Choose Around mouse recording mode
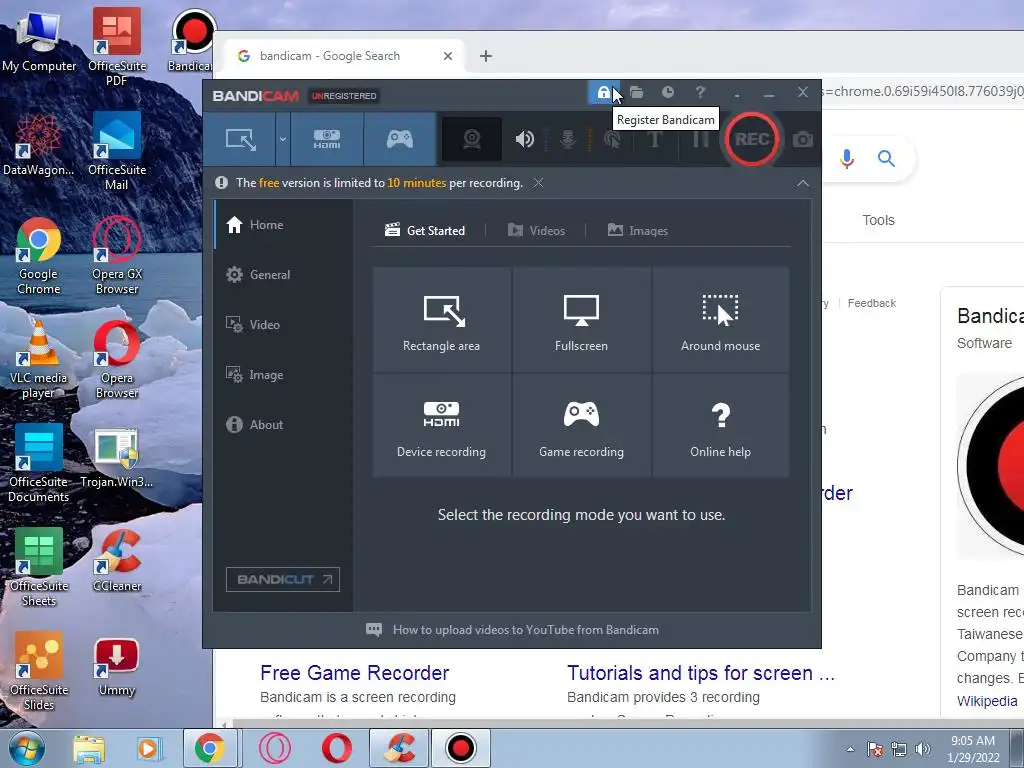The image size is (1024, 768). pos(720,319)
